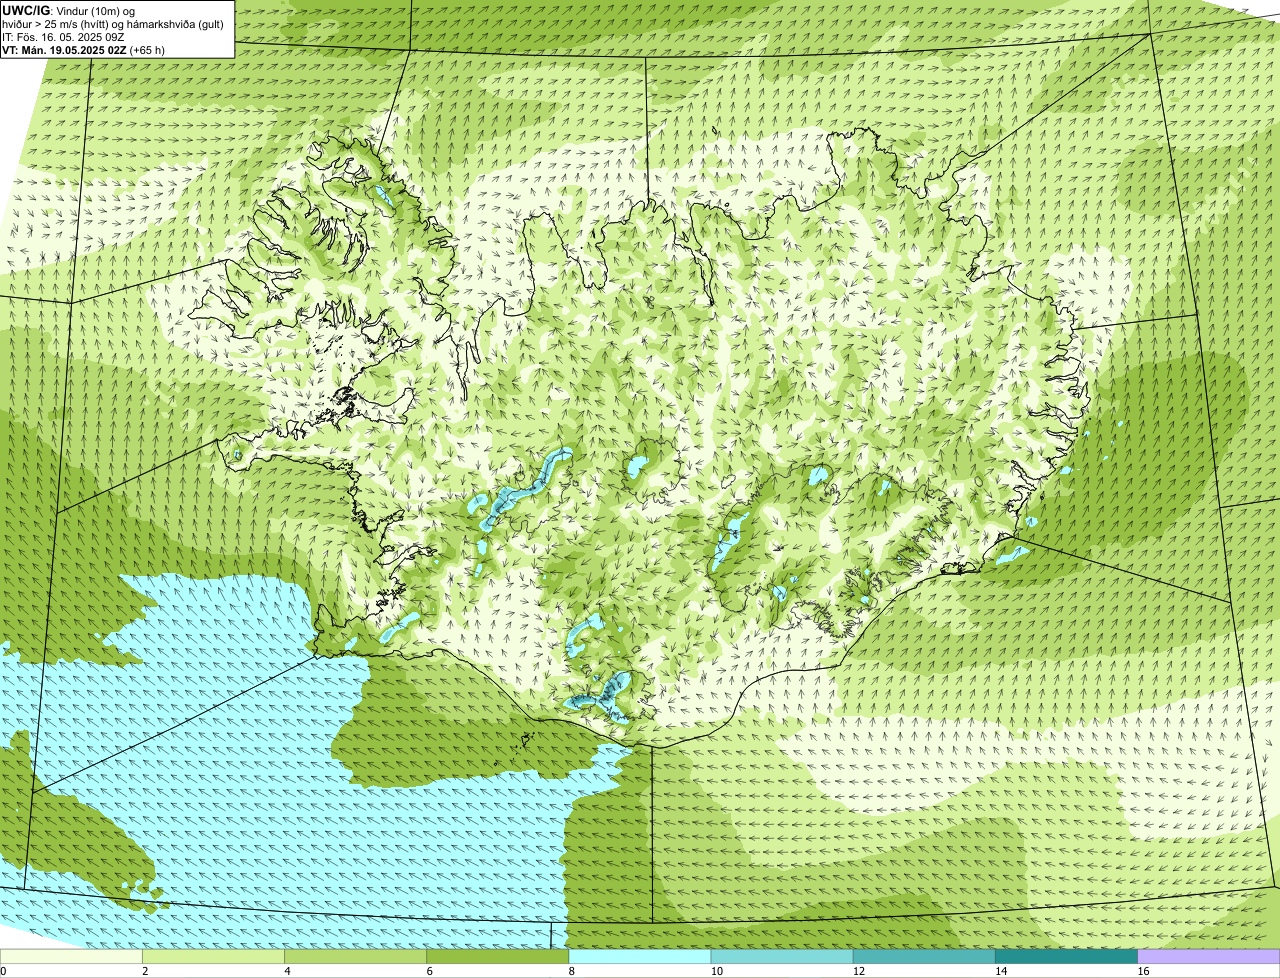The width and height of the screenshot is (1280, 978).
Task: Click the "UWC/IG" title text
Action: (x=26, y=10)
